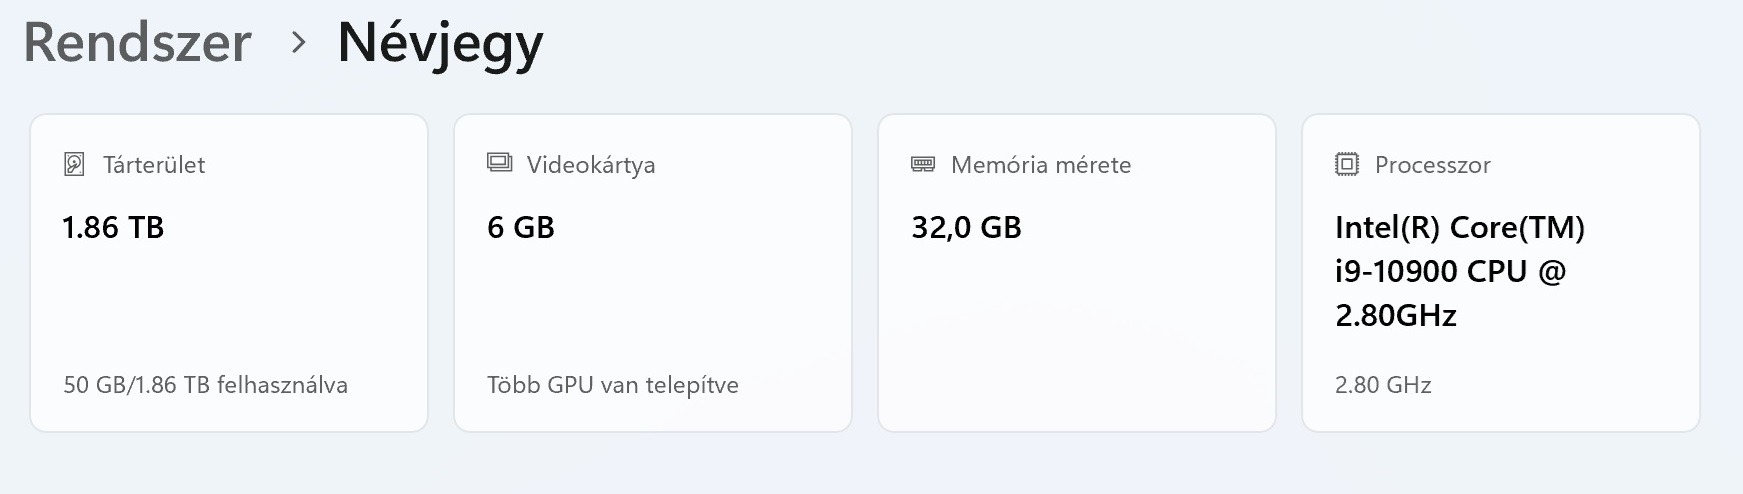Click the 2.80 GHz speed subtext
This screenshot has height=494, width=1743.
1383,385
